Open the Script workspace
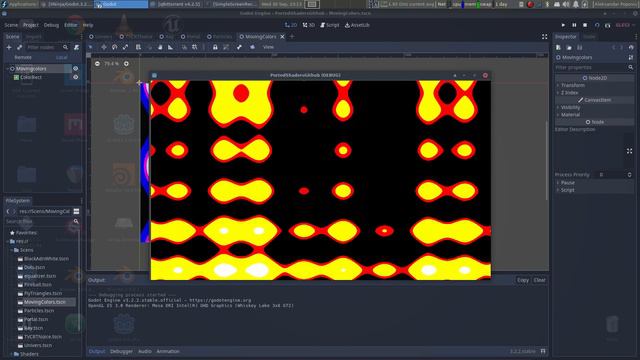The height and width of the screenshot is (360, 640). [x=329, y=25]
